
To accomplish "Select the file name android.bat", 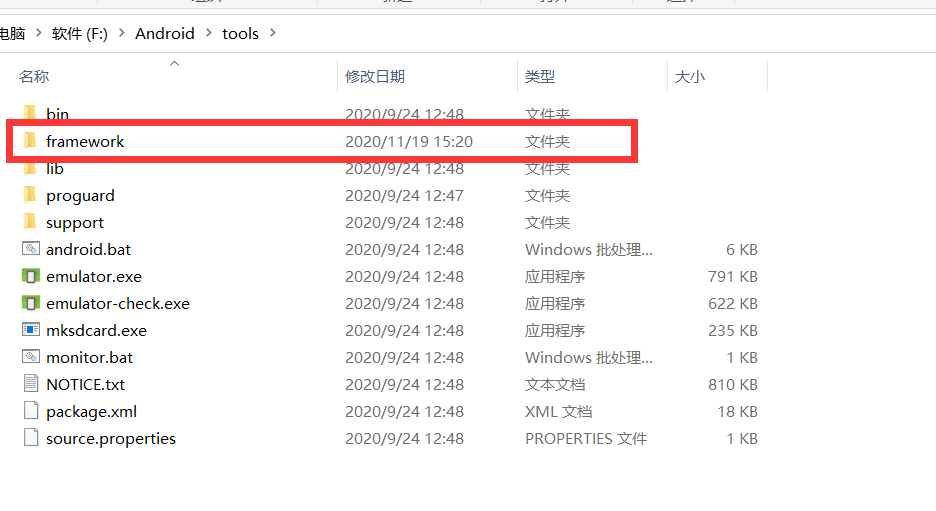I will click(88, 250).
